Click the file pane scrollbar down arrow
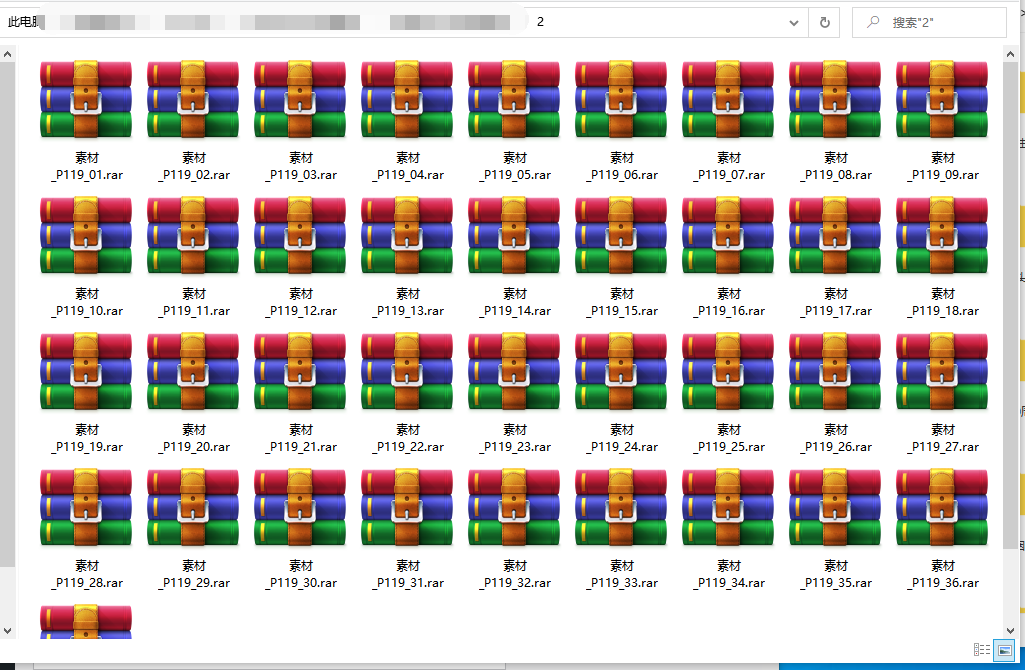 tap(1011, 630)
